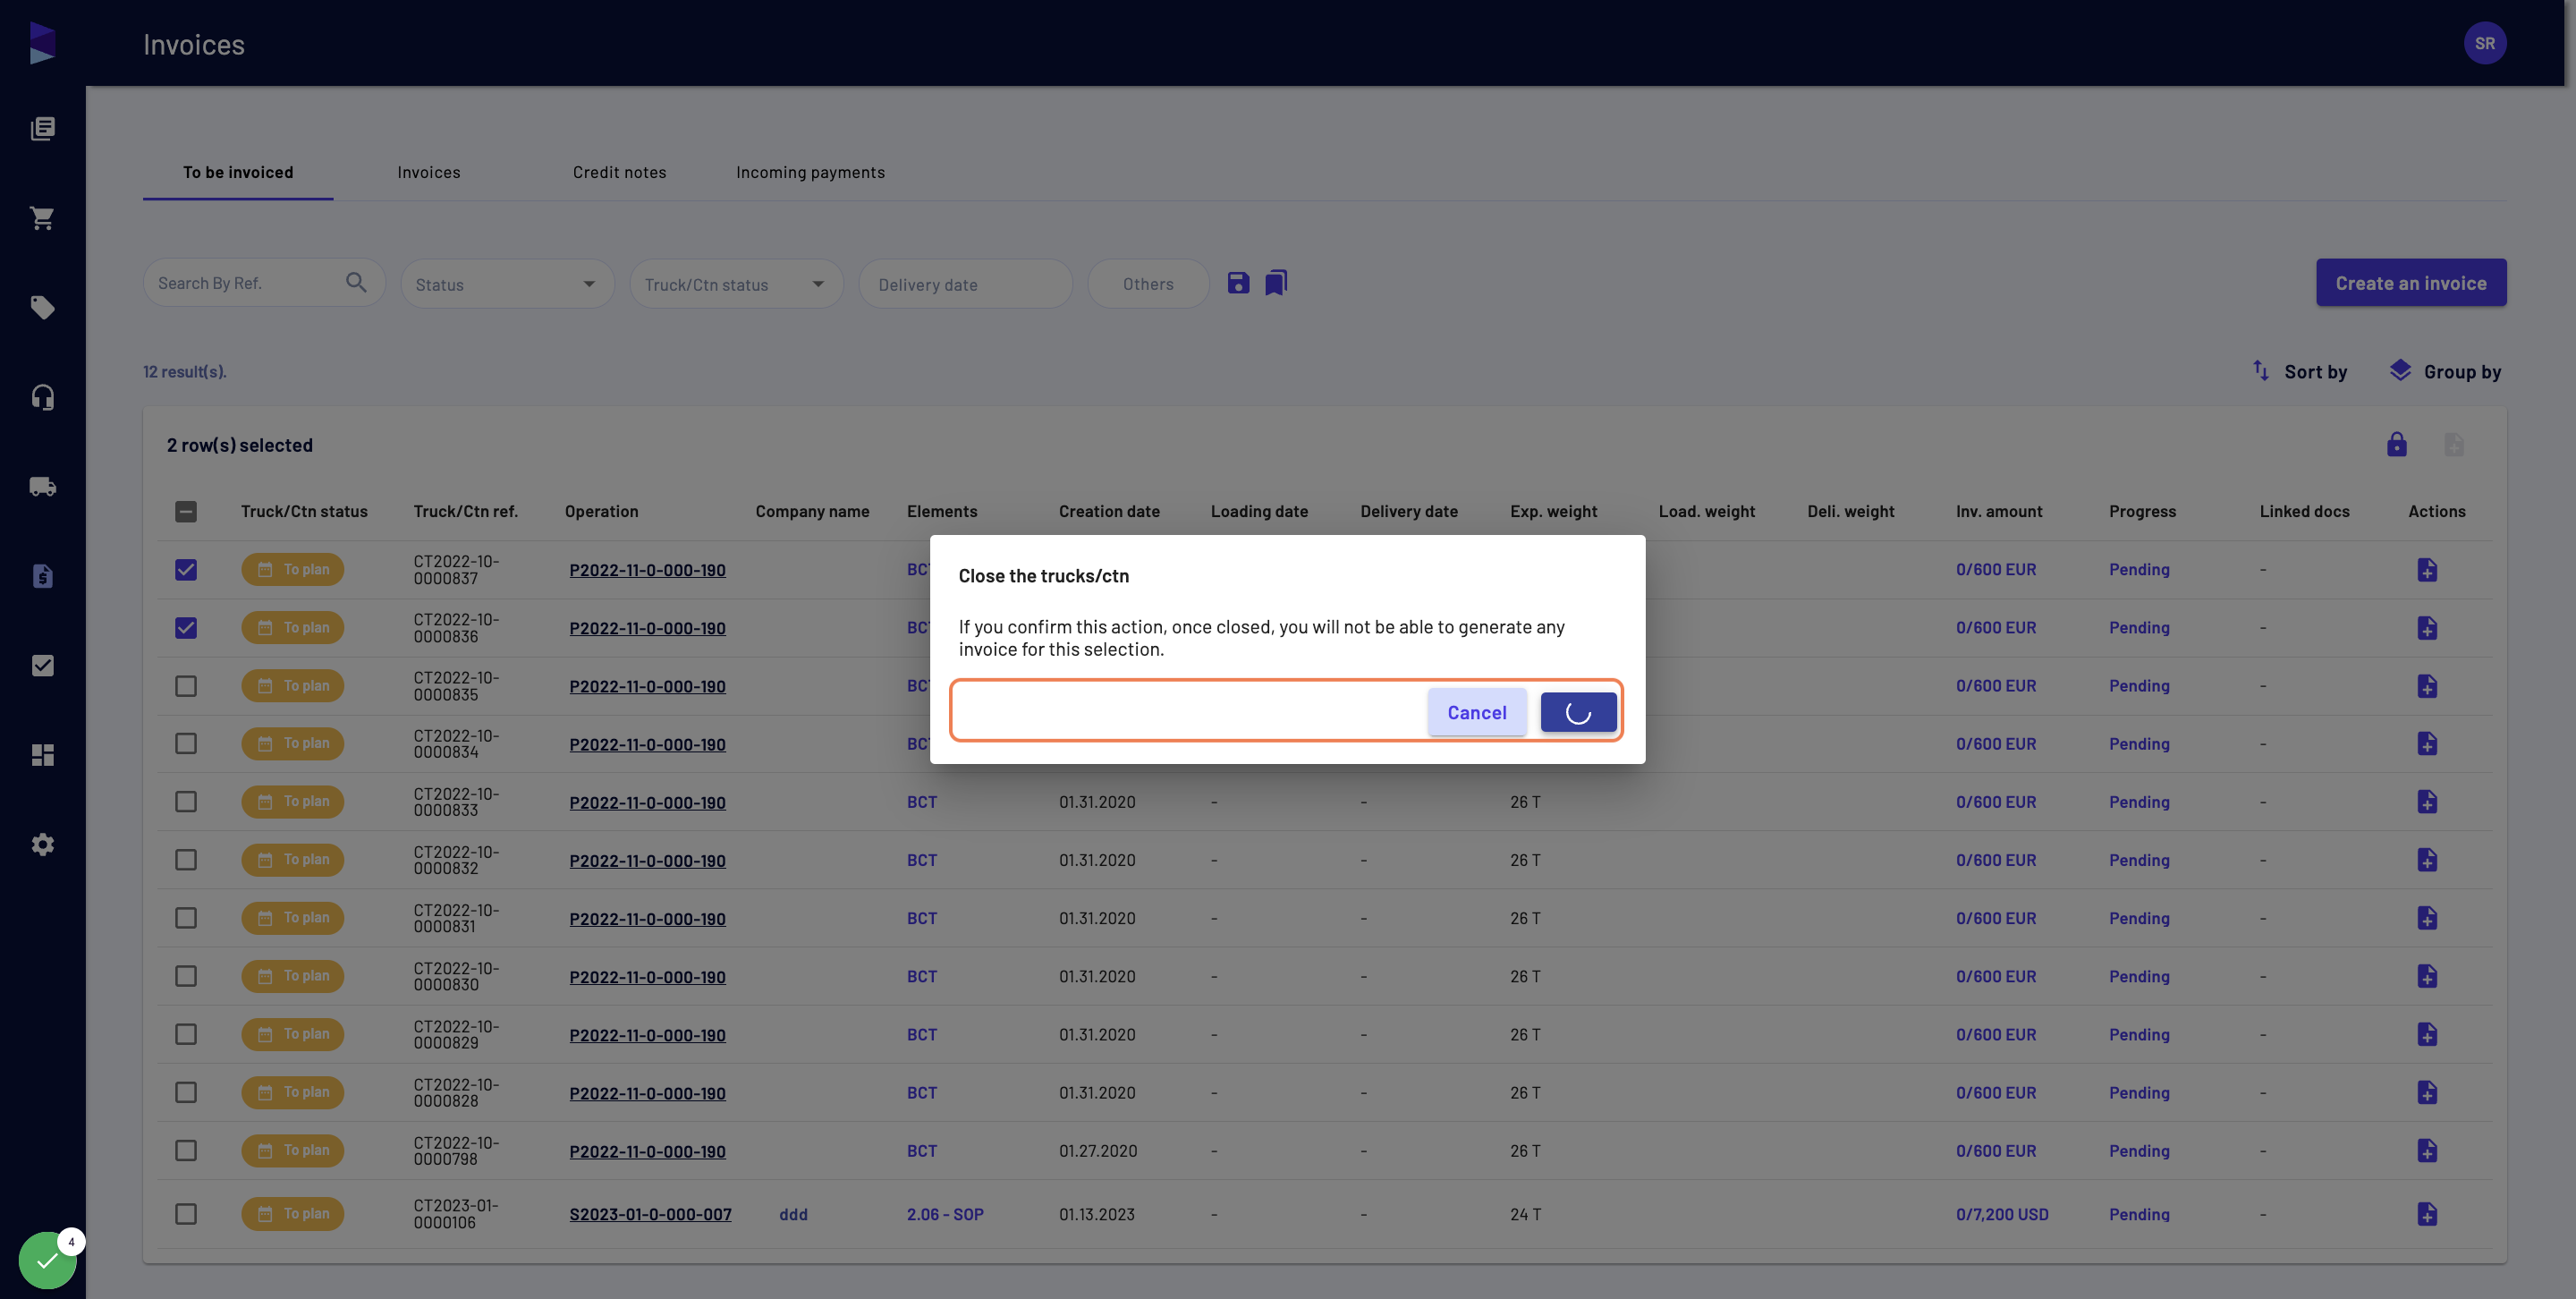Select the To be invoiced tab
Image resolution: width=2576 pixels, height=1299 pixels.
[x=238, y=172]
